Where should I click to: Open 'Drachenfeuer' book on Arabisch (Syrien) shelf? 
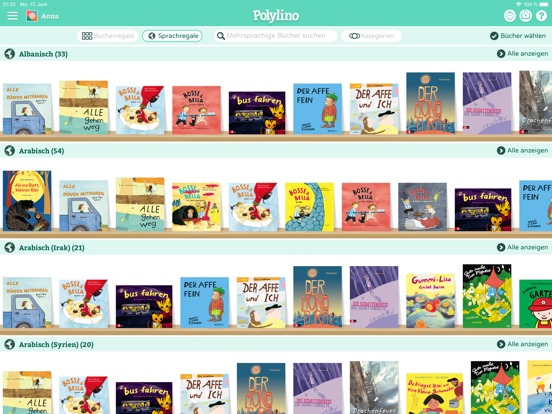click(x=374, y=388)
